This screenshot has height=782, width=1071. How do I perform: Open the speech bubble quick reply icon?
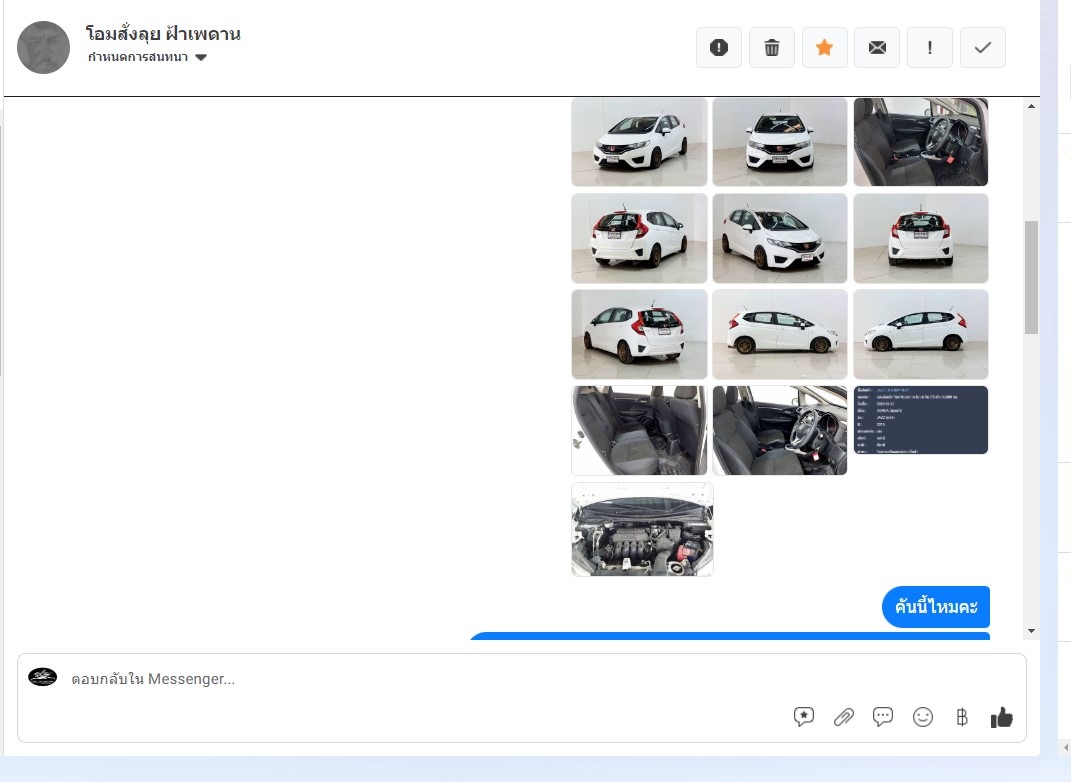coord(883,717)
